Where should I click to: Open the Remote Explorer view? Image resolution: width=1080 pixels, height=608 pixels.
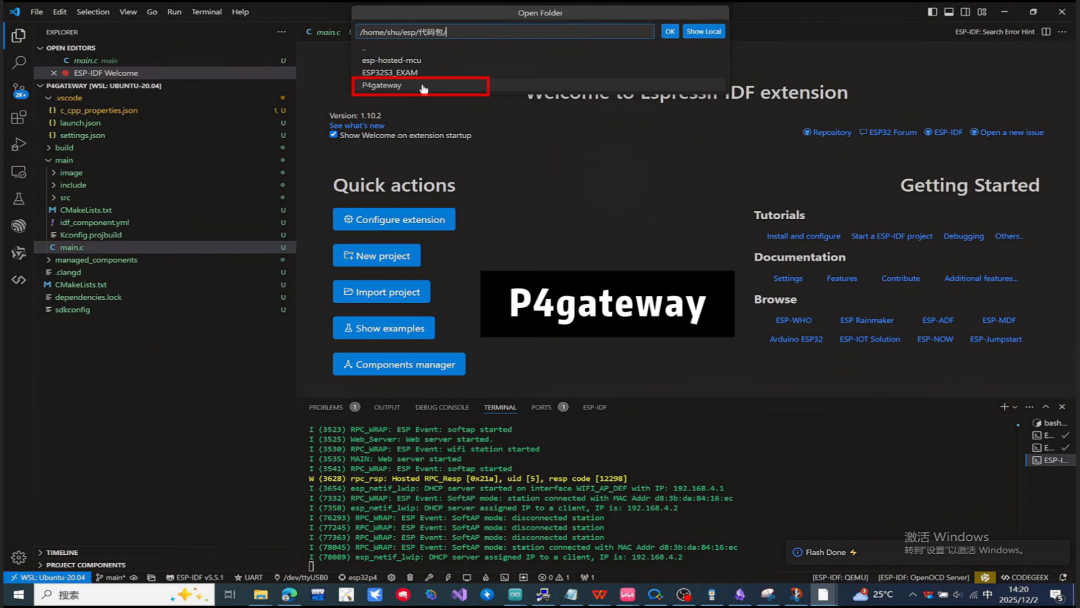[19, 172]
